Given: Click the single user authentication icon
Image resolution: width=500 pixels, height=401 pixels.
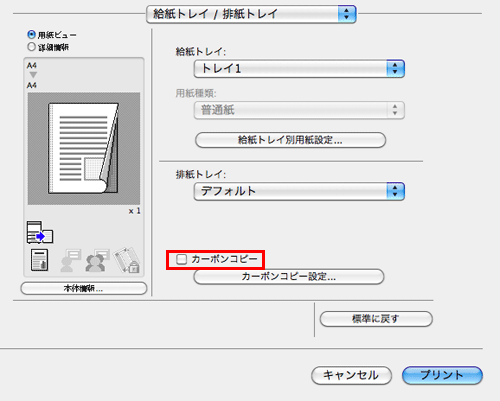Looking at the screenshot, I should pos(70,260).
